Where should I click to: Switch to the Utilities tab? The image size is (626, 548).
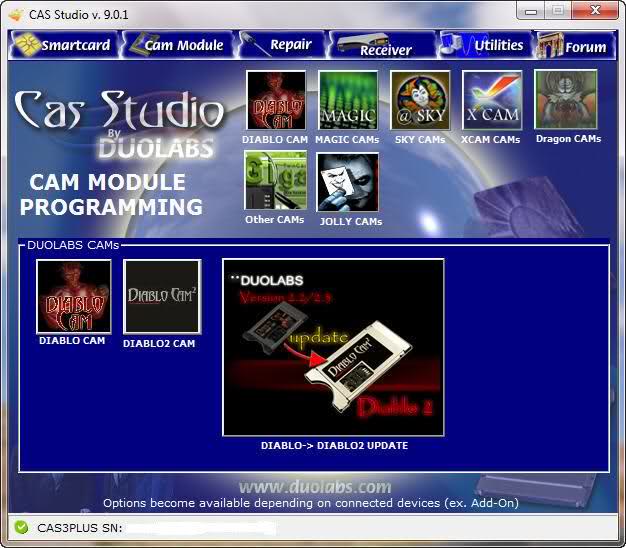click(x=487, y=45)
